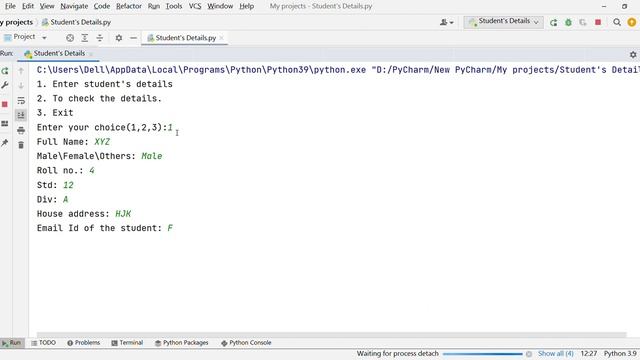The width and height of the screenshot is (640, 360).
Task: Navigate down the stack trace arrow
Action: click(x=21, y=86)
